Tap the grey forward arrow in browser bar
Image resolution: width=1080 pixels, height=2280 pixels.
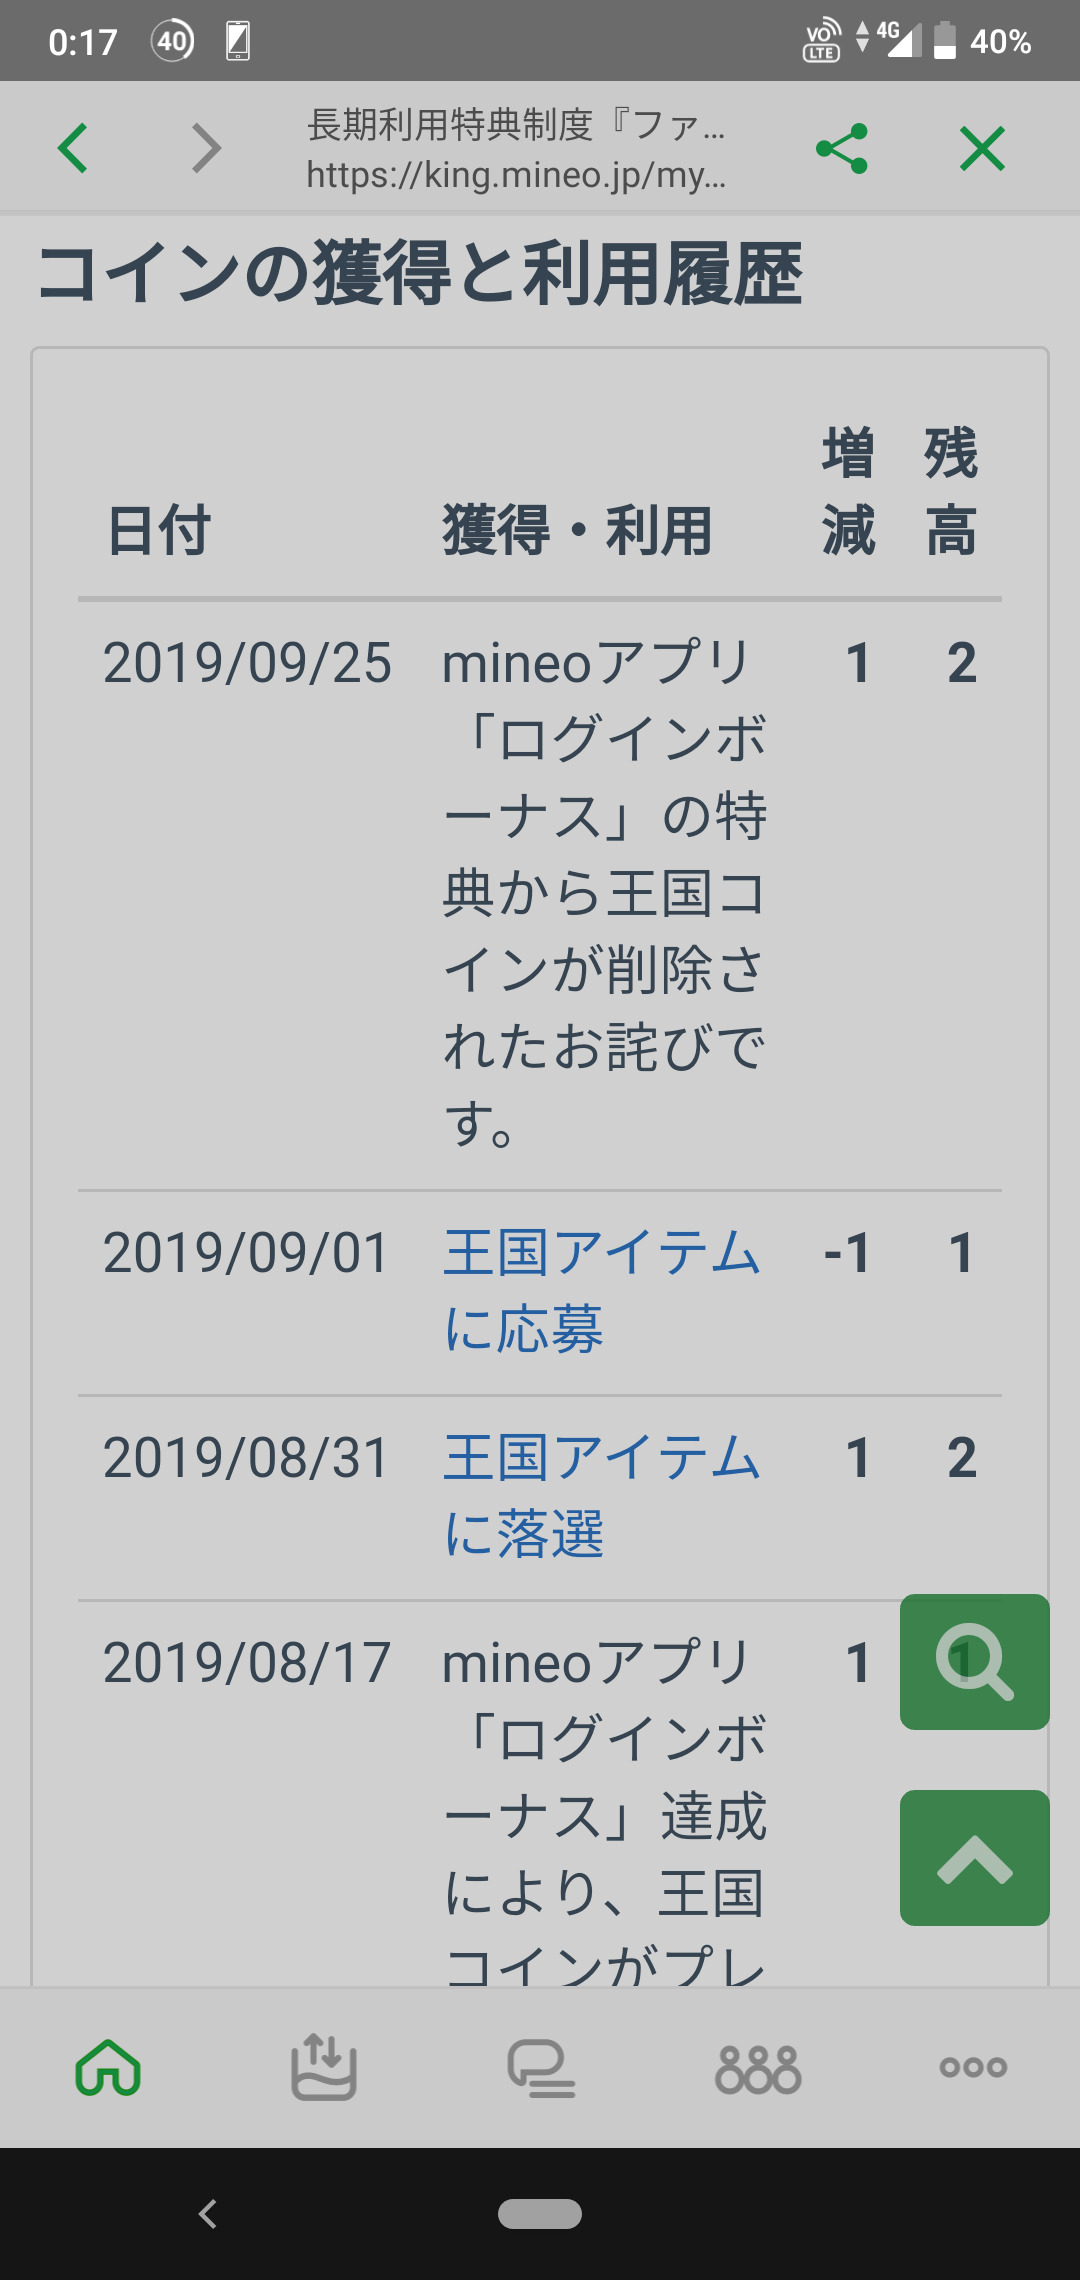[206, 149]
